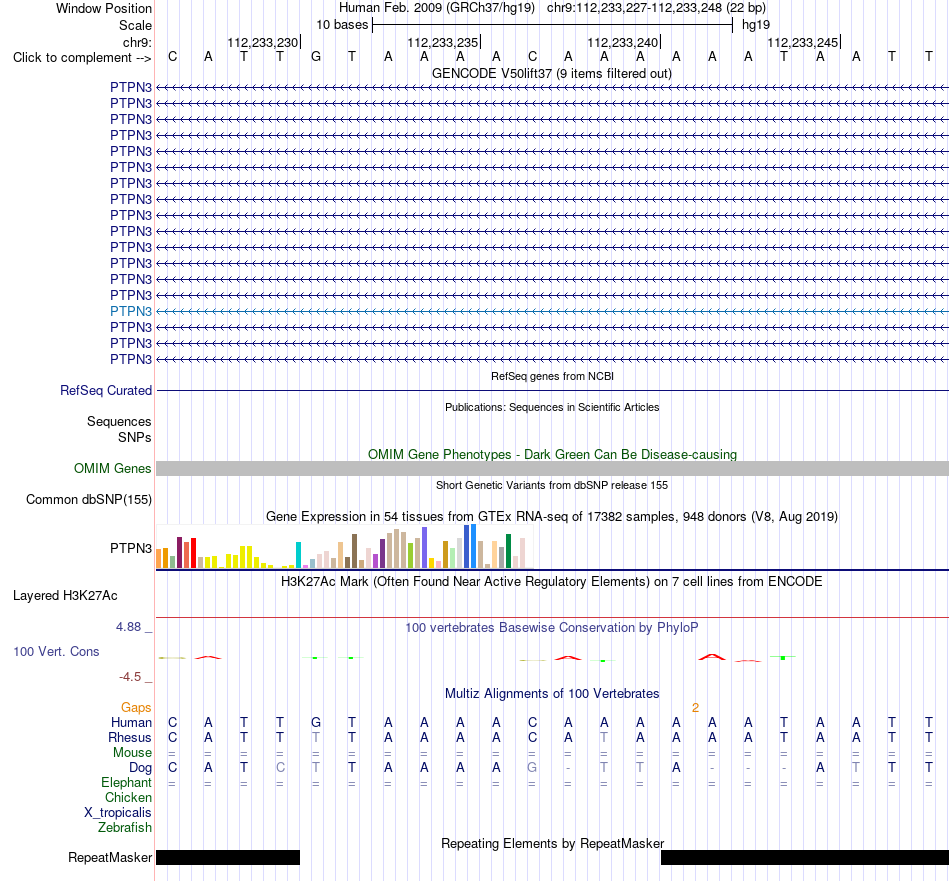Screen dimensions: 950x881
Task: Open the OMIM Gene Phenotypes track title
Action: (x=552, y=454)
